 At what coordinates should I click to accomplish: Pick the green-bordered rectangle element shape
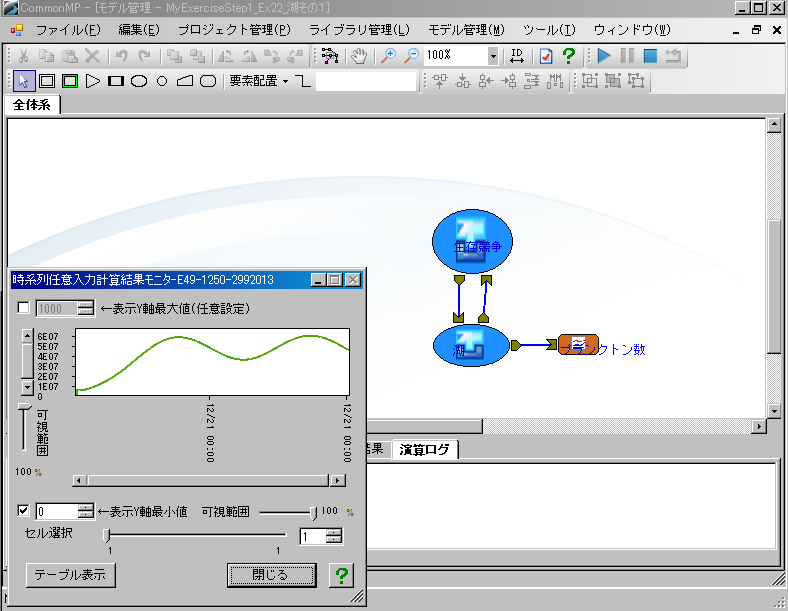pyautogui.click(x=70, y=81)
